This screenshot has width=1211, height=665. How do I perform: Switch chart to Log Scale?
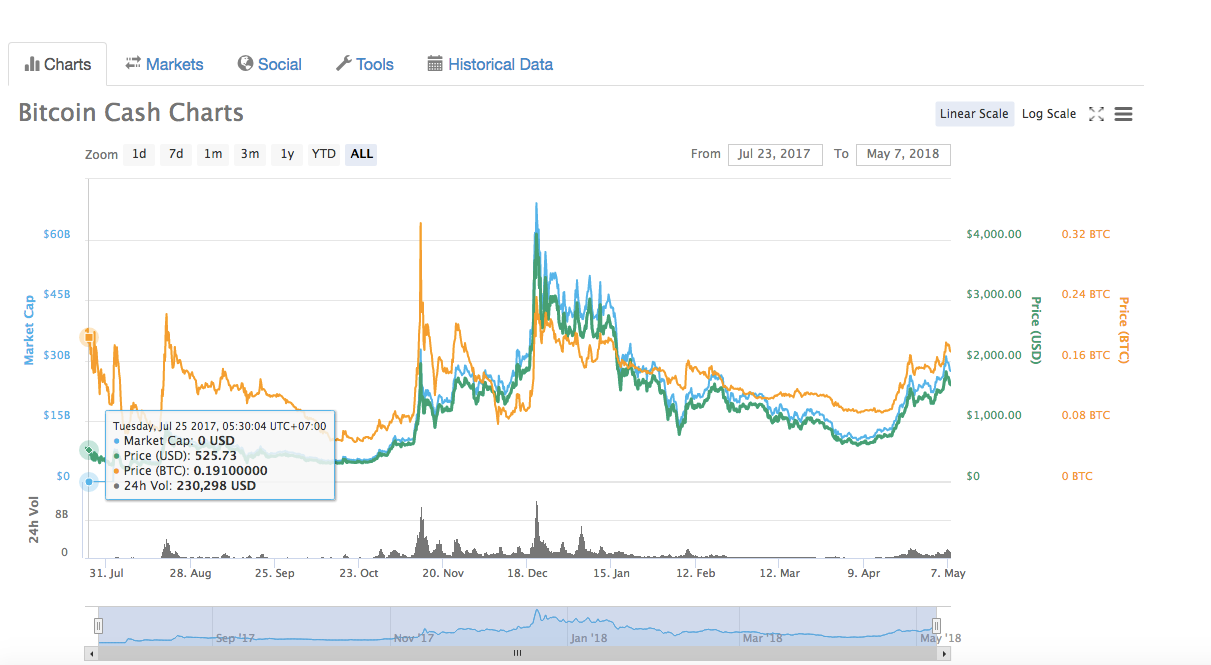[x=1049, y=114]
